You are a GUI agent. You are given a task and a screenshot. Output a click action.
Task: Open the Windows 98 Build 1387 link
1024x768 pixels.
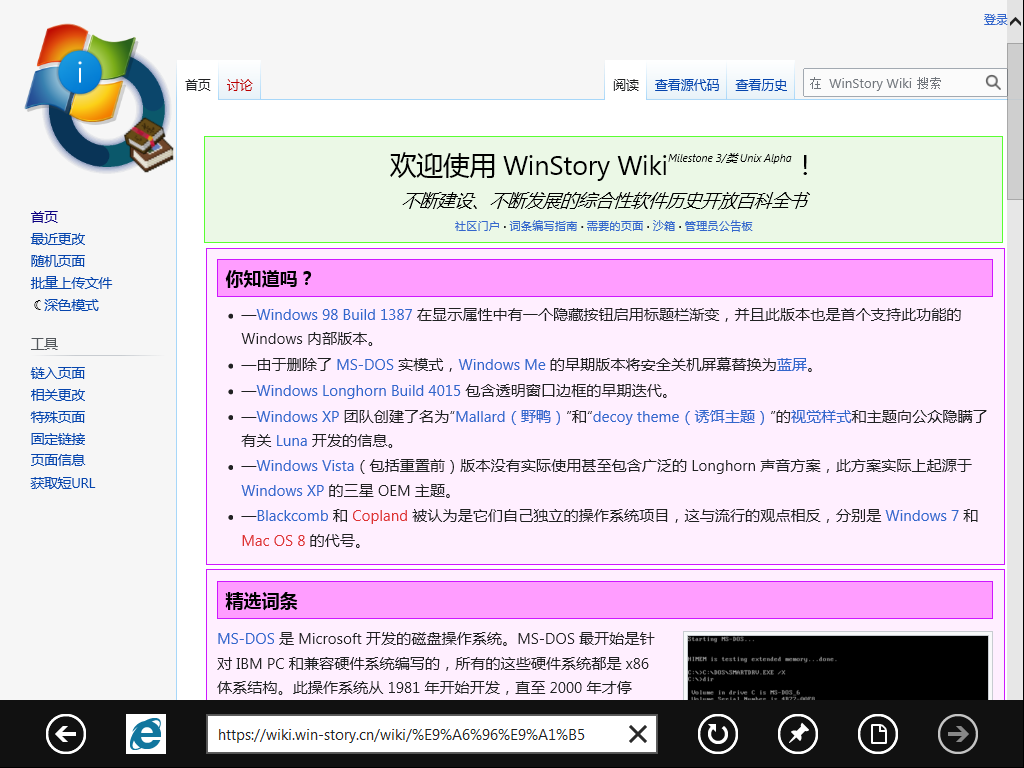coord(334,315)
